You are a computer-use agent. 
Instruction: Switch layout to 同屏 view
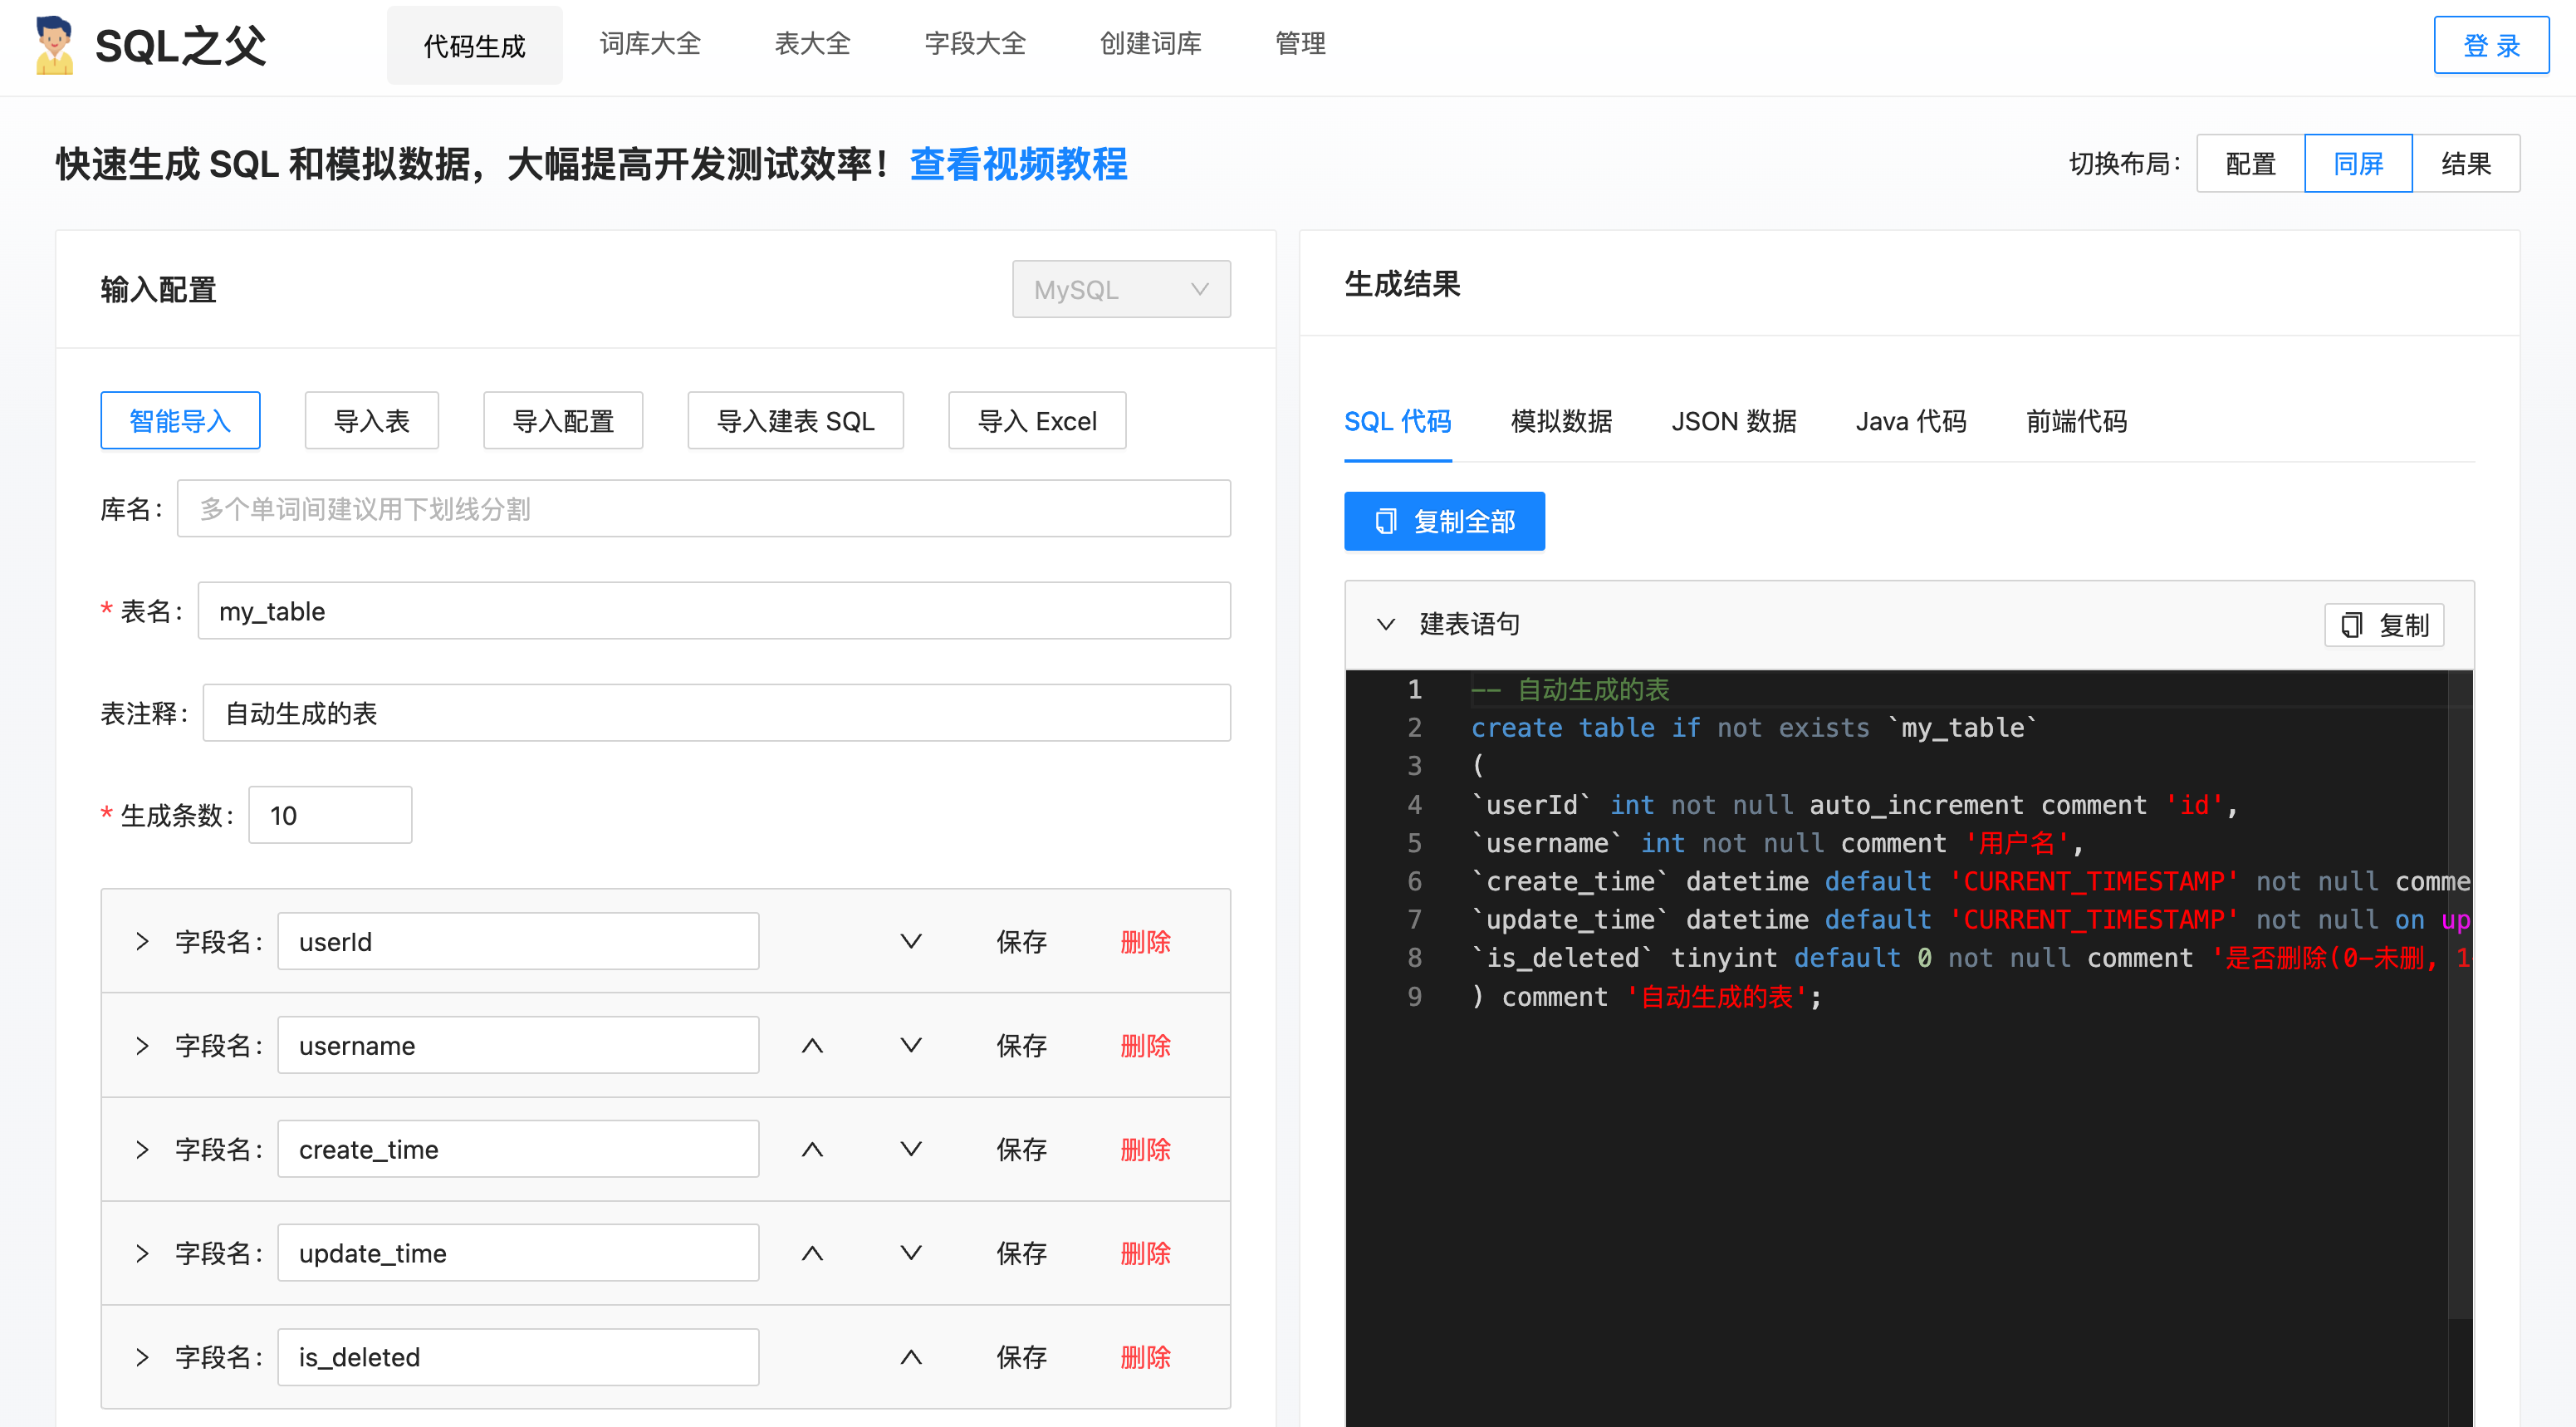click(x=2358, y=163)
